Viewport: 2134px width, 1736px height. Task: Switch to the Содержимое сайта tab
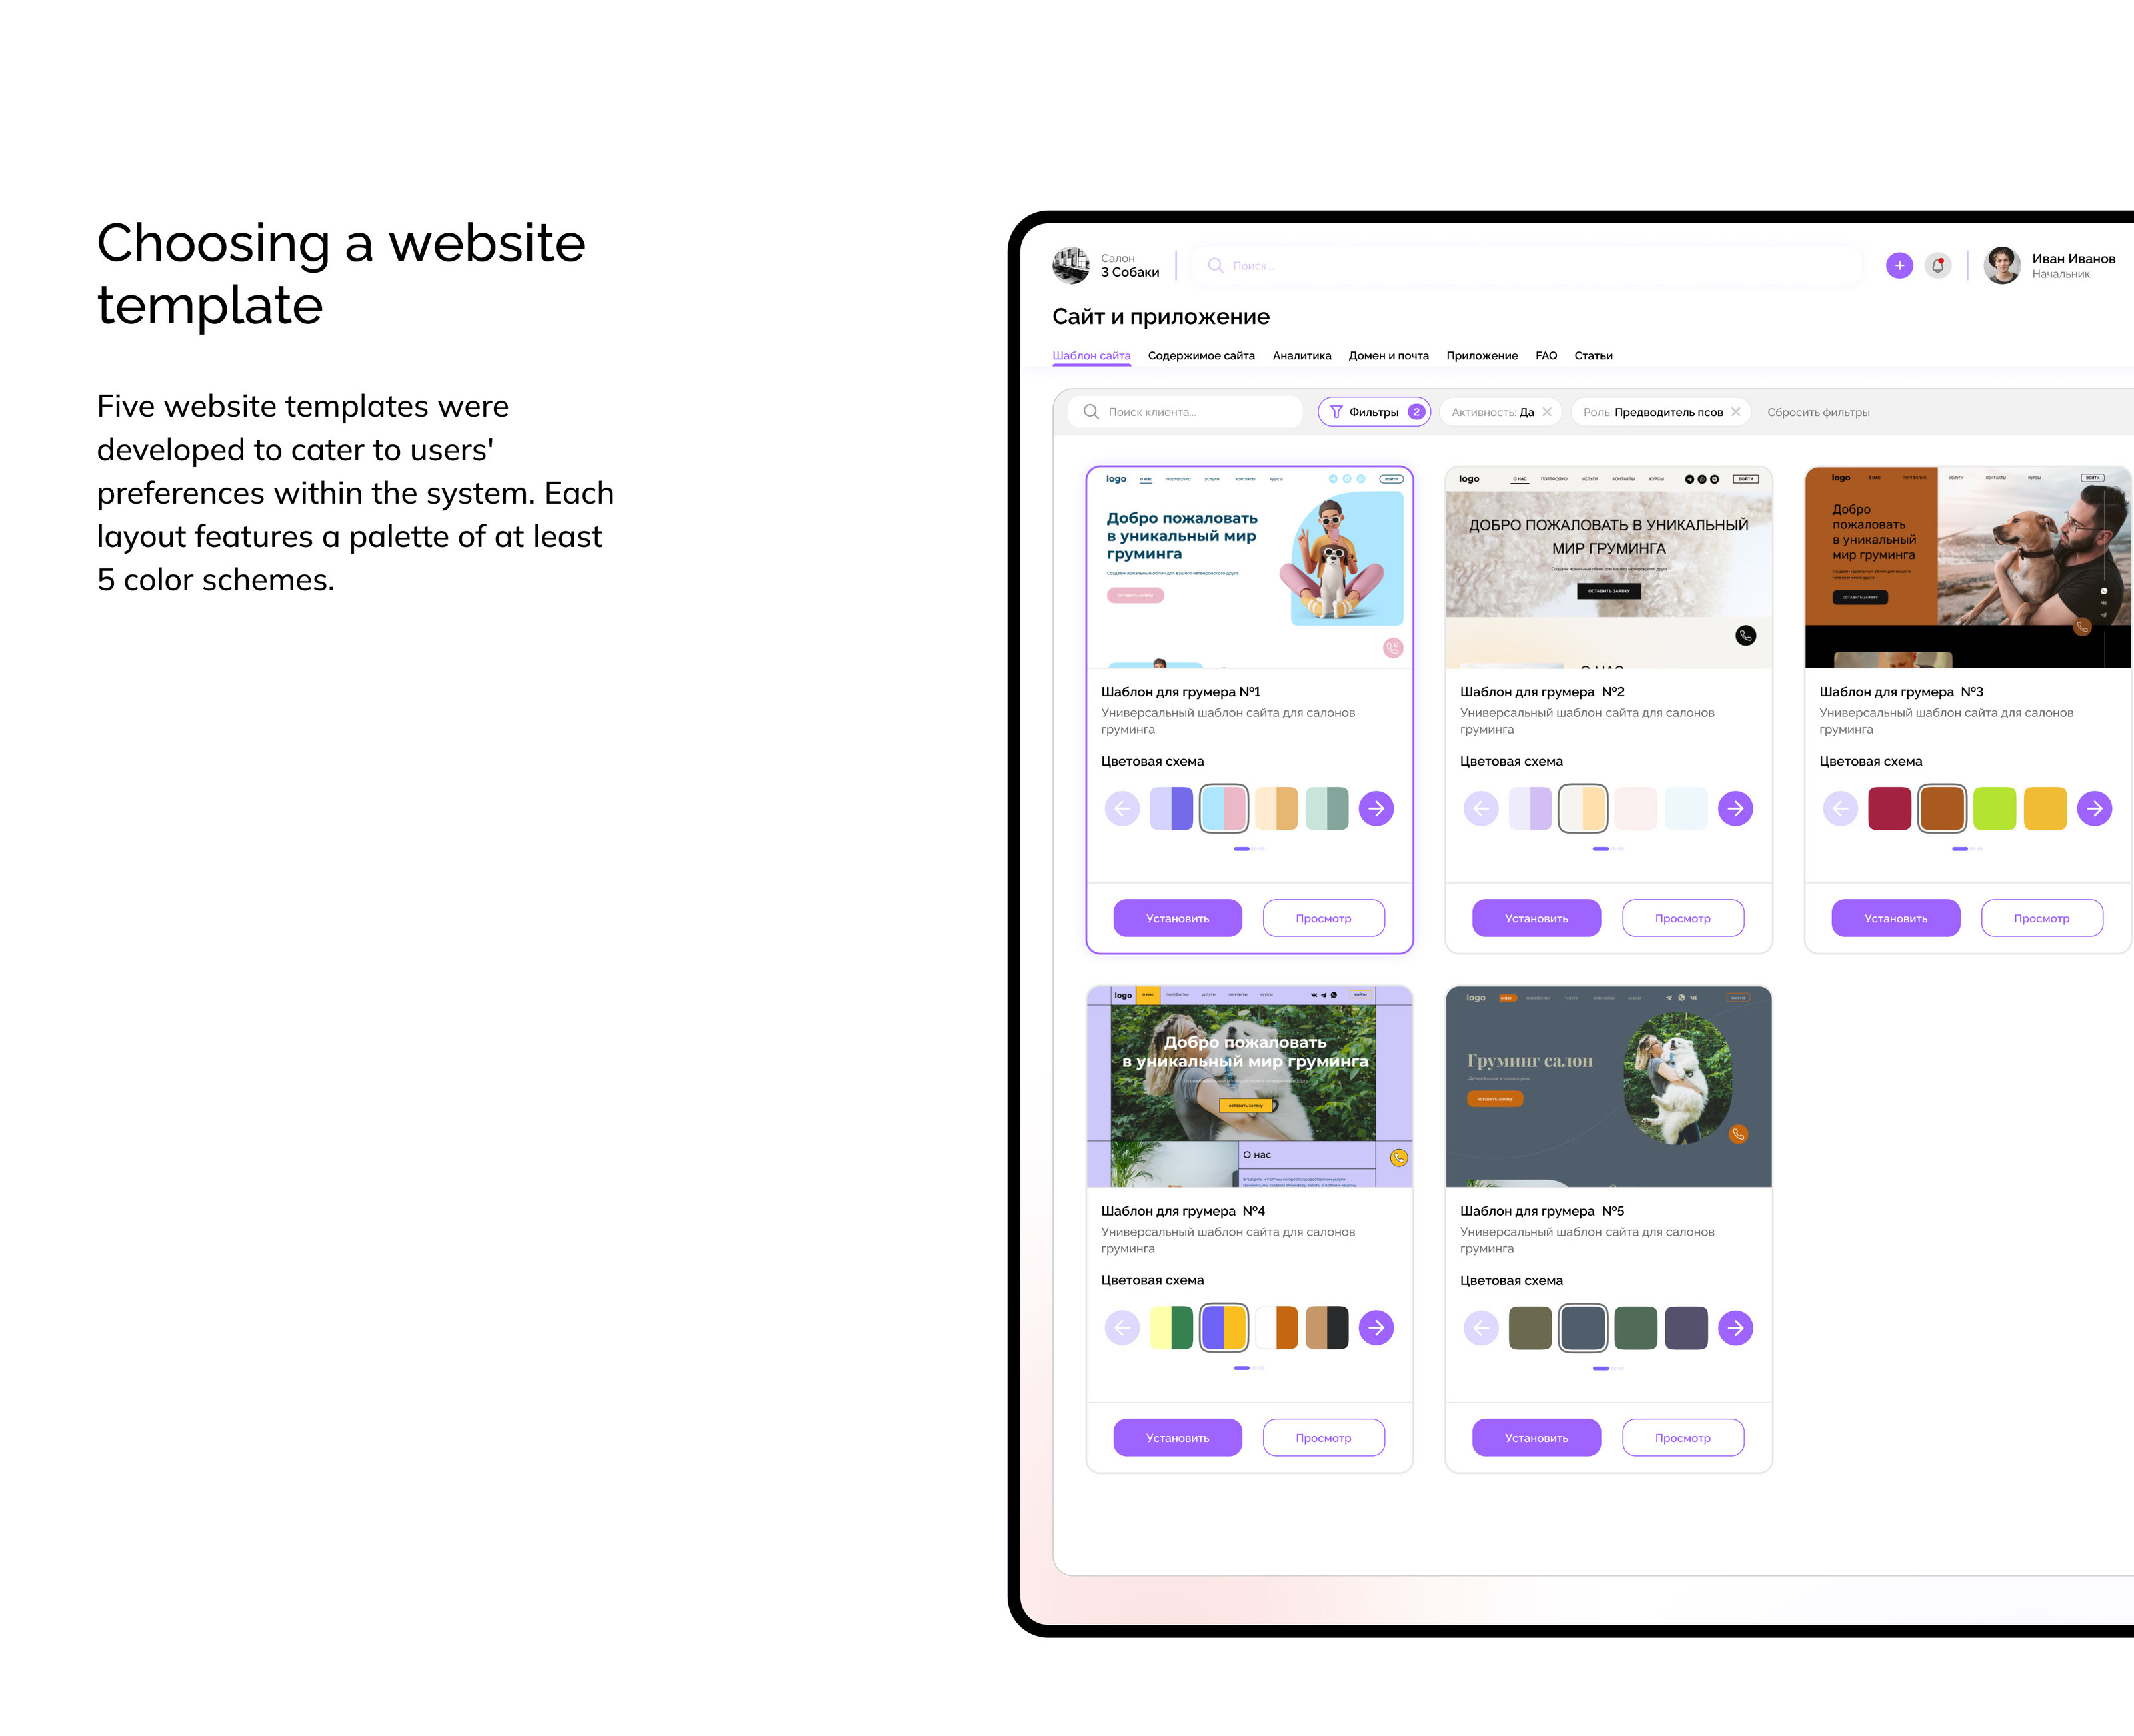[1200, 356]
